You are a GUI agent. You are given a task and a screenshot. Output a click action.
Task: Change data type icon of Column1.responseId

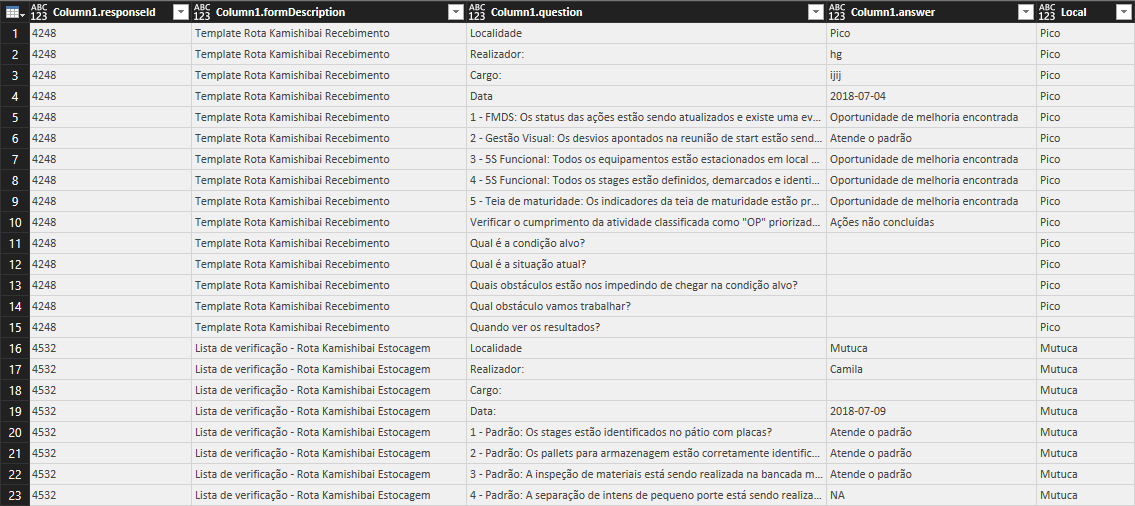(x=40, y=12)
